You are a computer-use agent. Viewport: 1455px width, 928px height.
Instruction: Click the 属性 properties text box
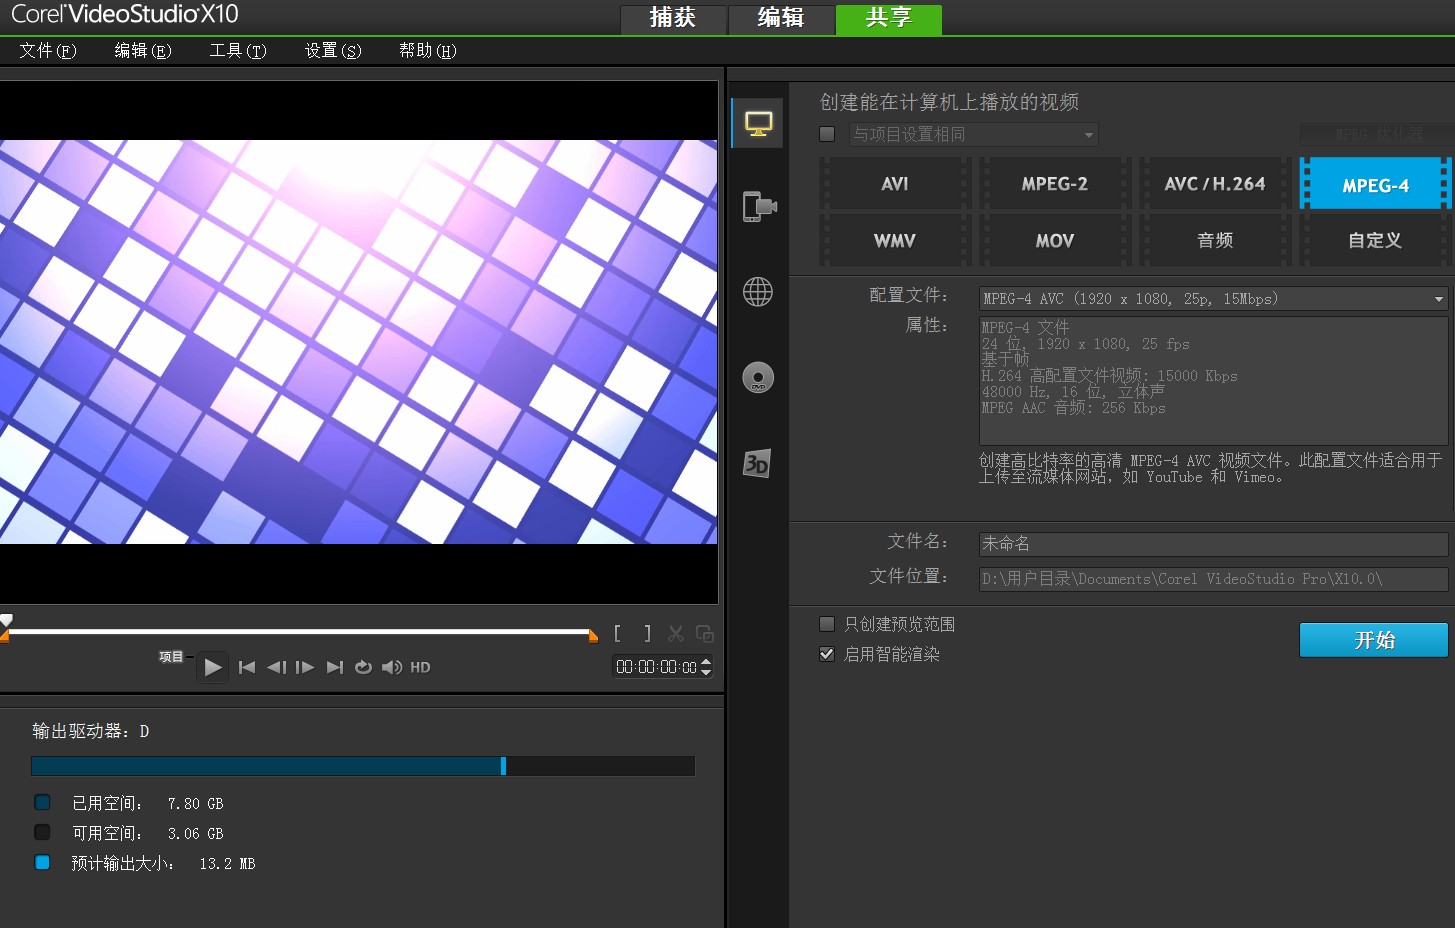click(1213, 381)
